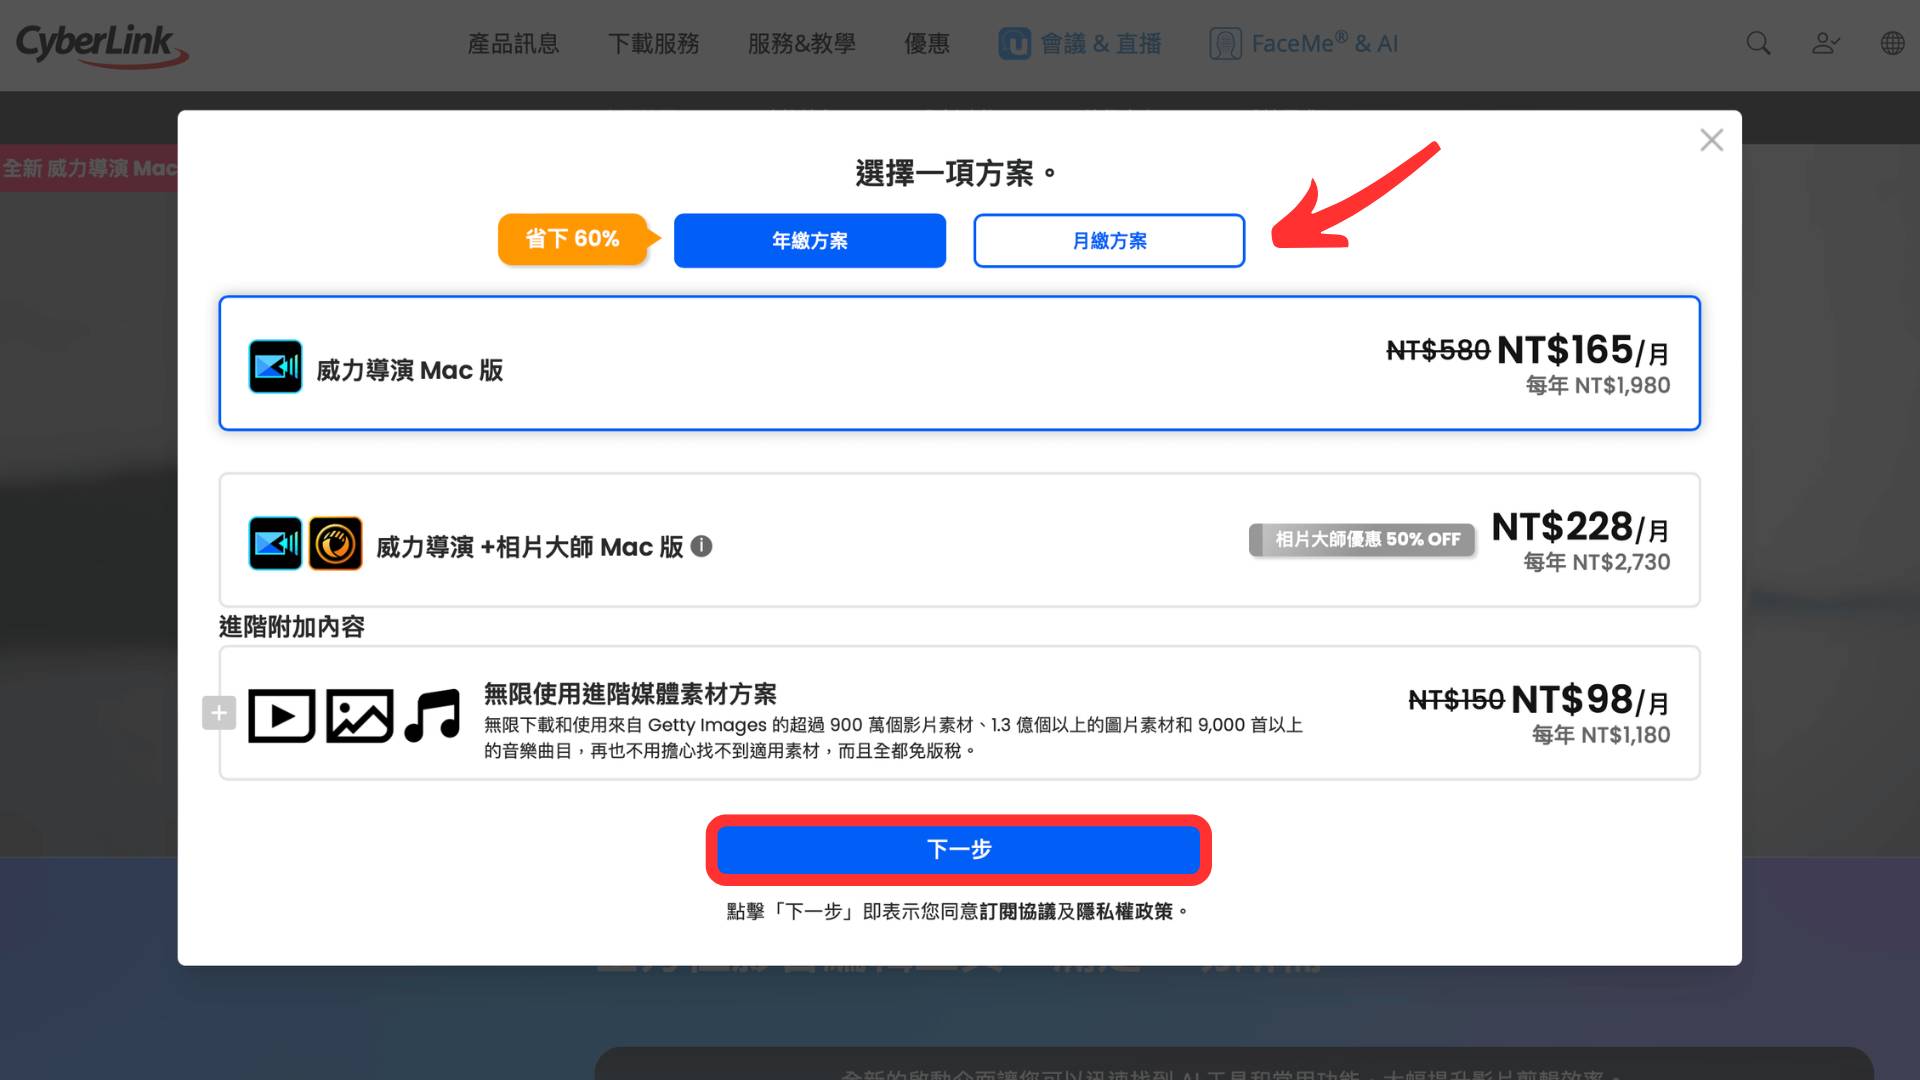Add the 無限使用進階媒體素材方案 add-on with plus
The image size is (1920, 1080).
coord(219,713)
